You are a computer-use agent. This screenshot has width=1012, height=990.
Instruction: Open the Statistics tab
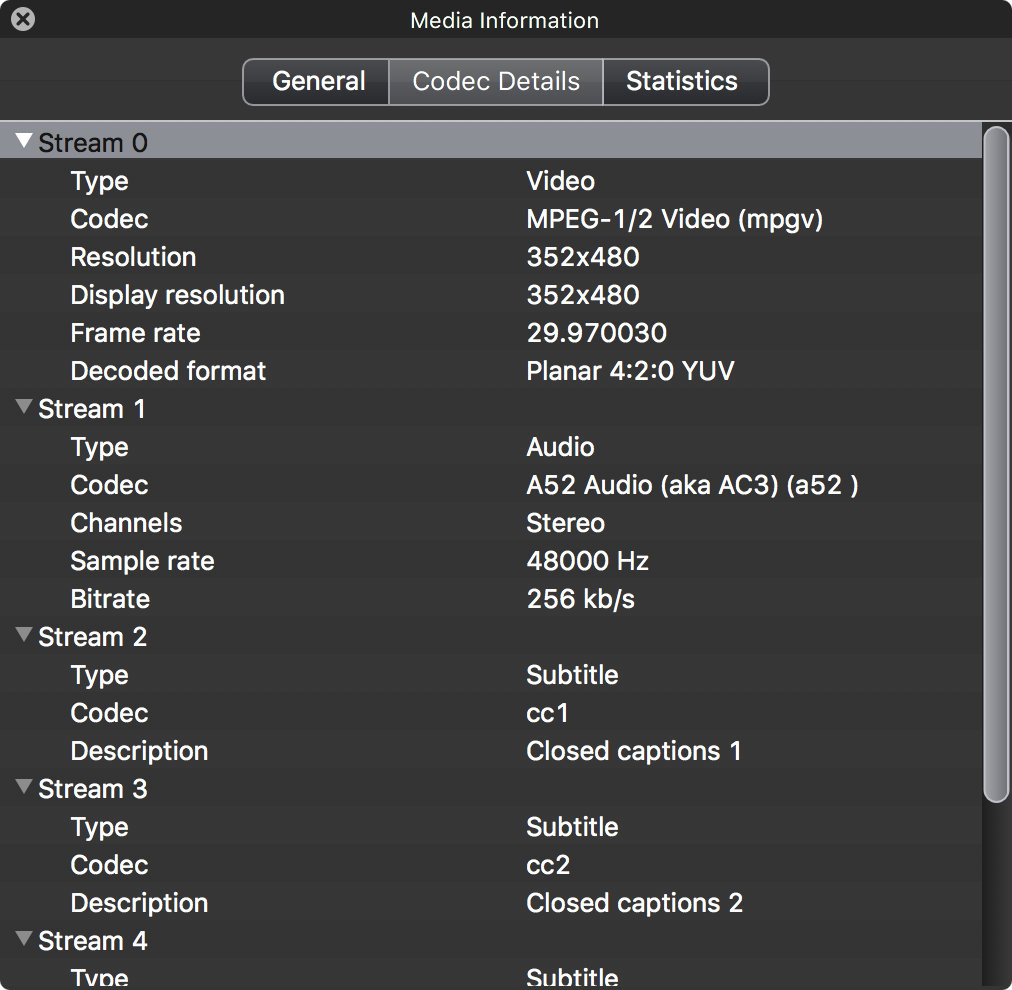point(682,82)
